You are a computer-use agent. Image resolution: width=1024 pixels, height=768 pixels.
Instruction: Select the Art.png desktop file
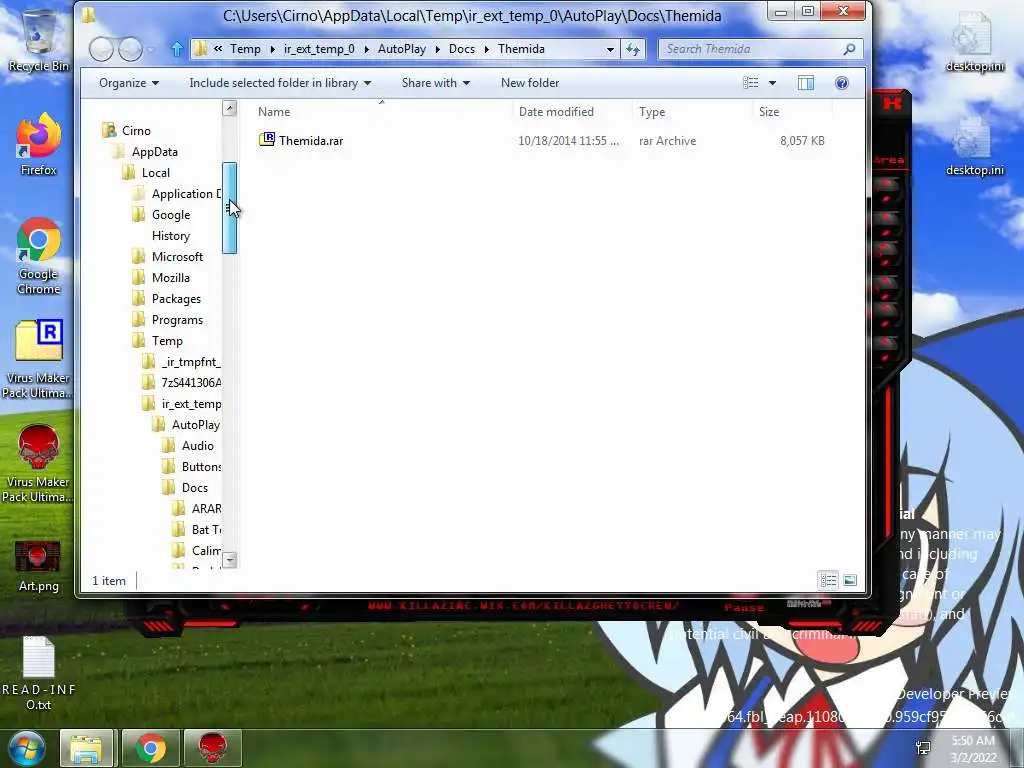click(38, 566)
